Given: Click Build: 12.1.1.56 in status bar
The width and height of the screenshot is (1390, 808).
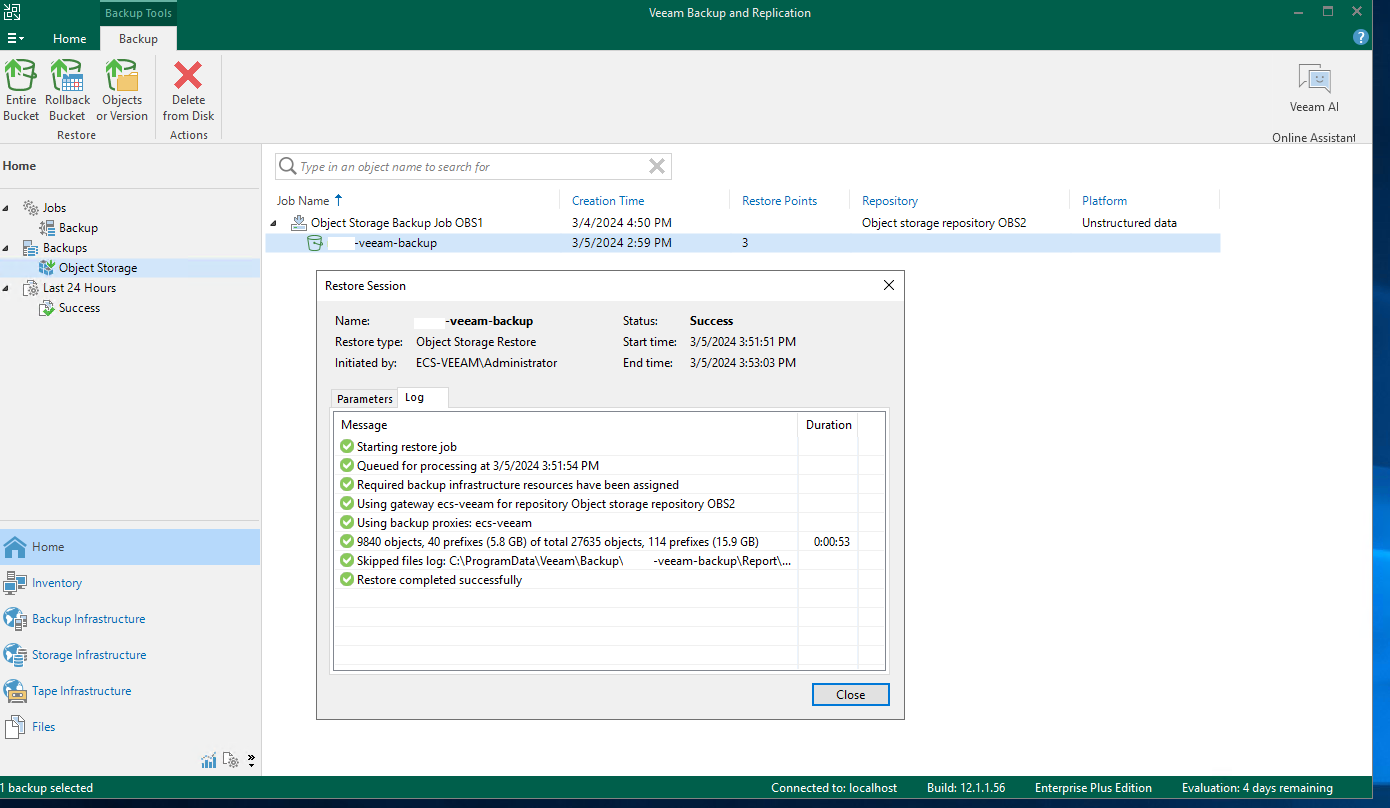Looking at the screenshot, I should [966, 788].
